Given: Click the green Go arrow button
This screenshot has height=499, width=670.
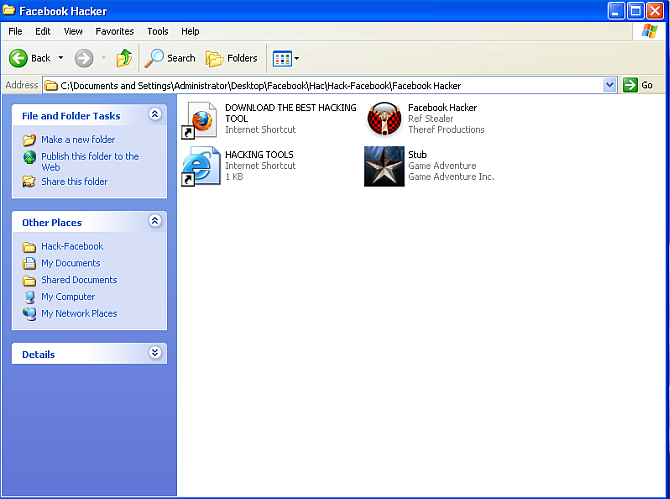Looking at the screenshot, I should [x=630, y=85].
